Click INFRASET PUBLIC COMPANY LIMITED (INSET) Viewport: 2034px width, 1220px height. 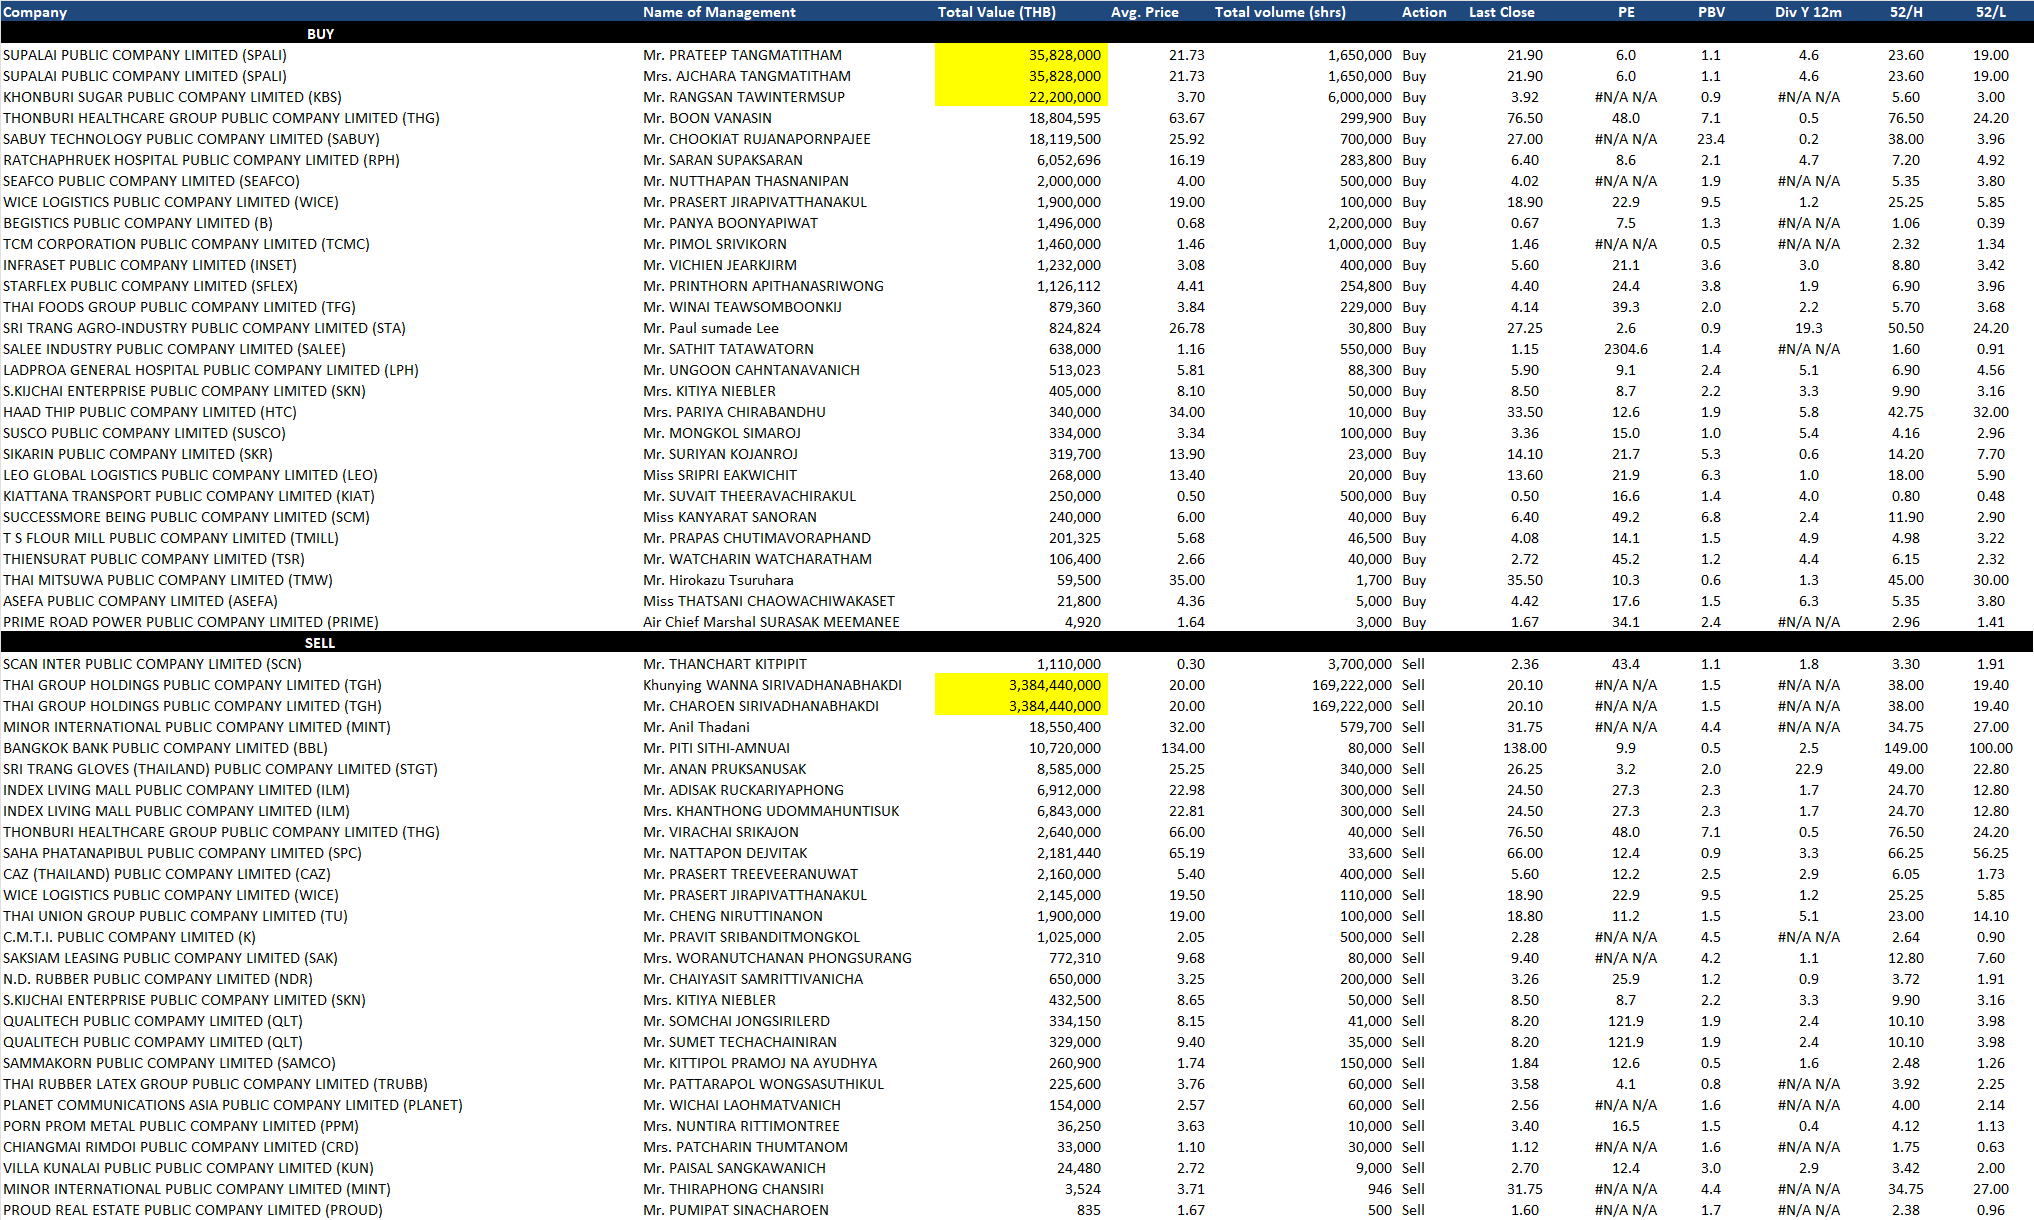coord(149,265)
